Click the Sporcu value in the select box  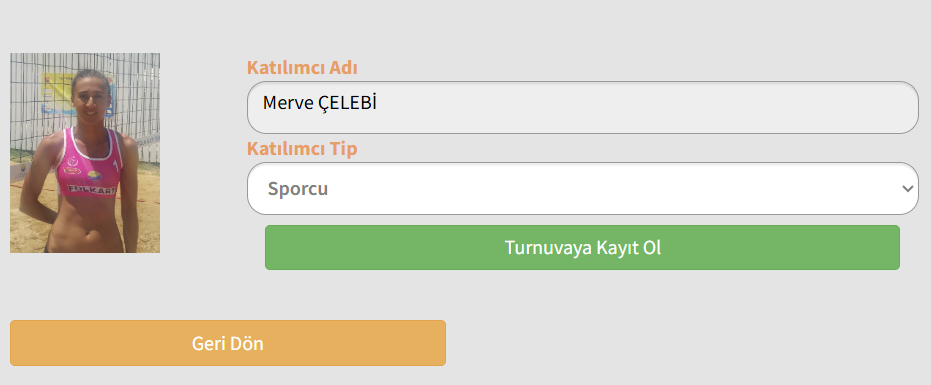[x=297, y=189]
